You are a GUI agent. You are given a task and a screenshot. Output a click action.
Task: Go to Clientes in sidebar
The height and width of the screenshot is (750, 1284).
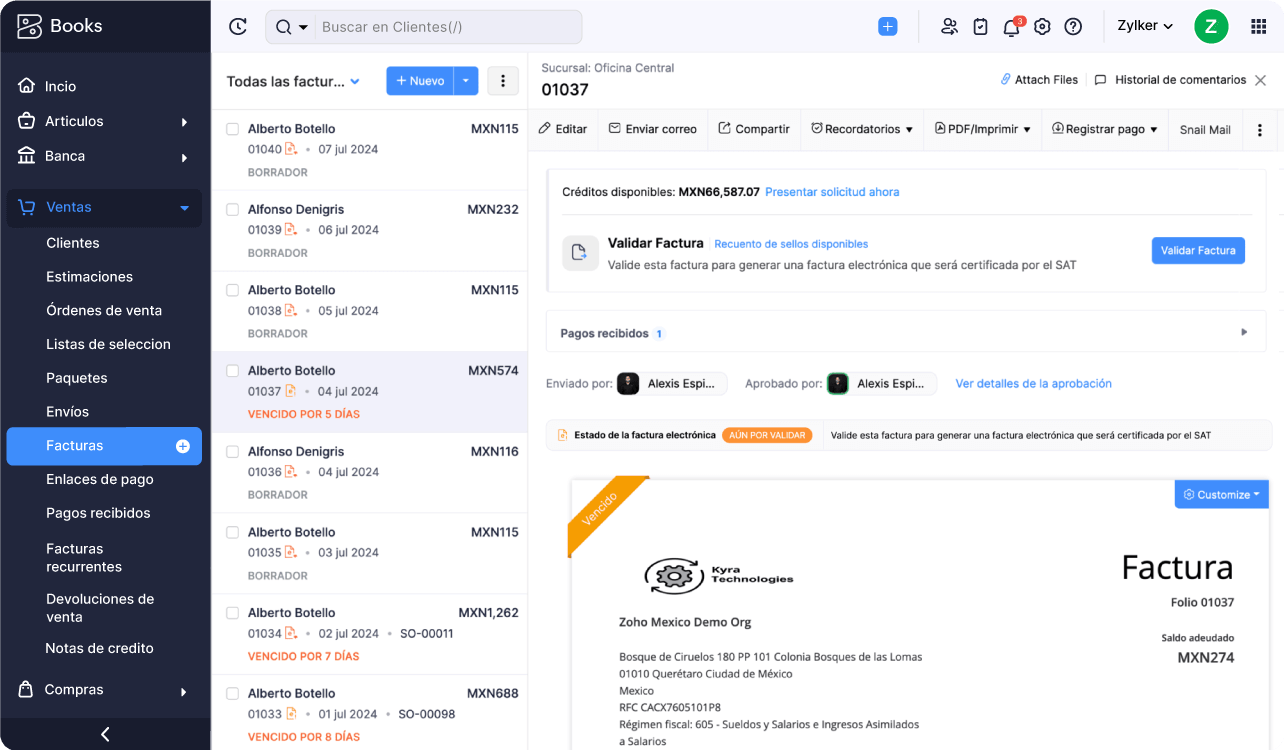[73, 243]
